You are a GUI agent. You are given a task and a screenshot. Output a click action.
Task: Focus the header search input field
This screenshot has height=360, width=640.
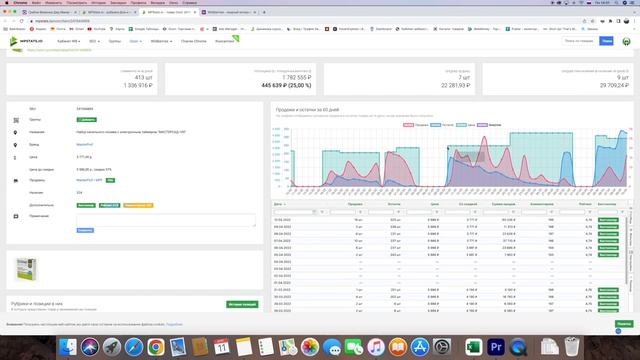580,41
